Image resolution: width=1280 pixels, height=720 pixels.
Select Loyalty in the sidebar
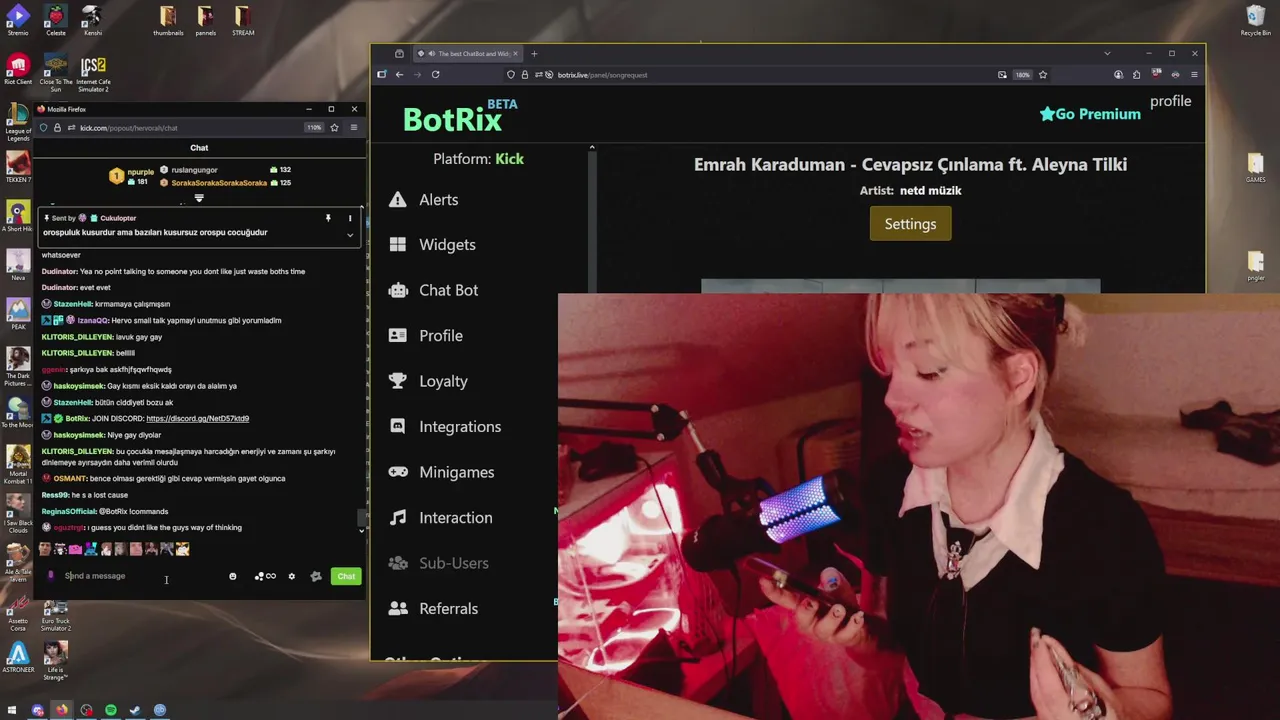tap(428, 381)
